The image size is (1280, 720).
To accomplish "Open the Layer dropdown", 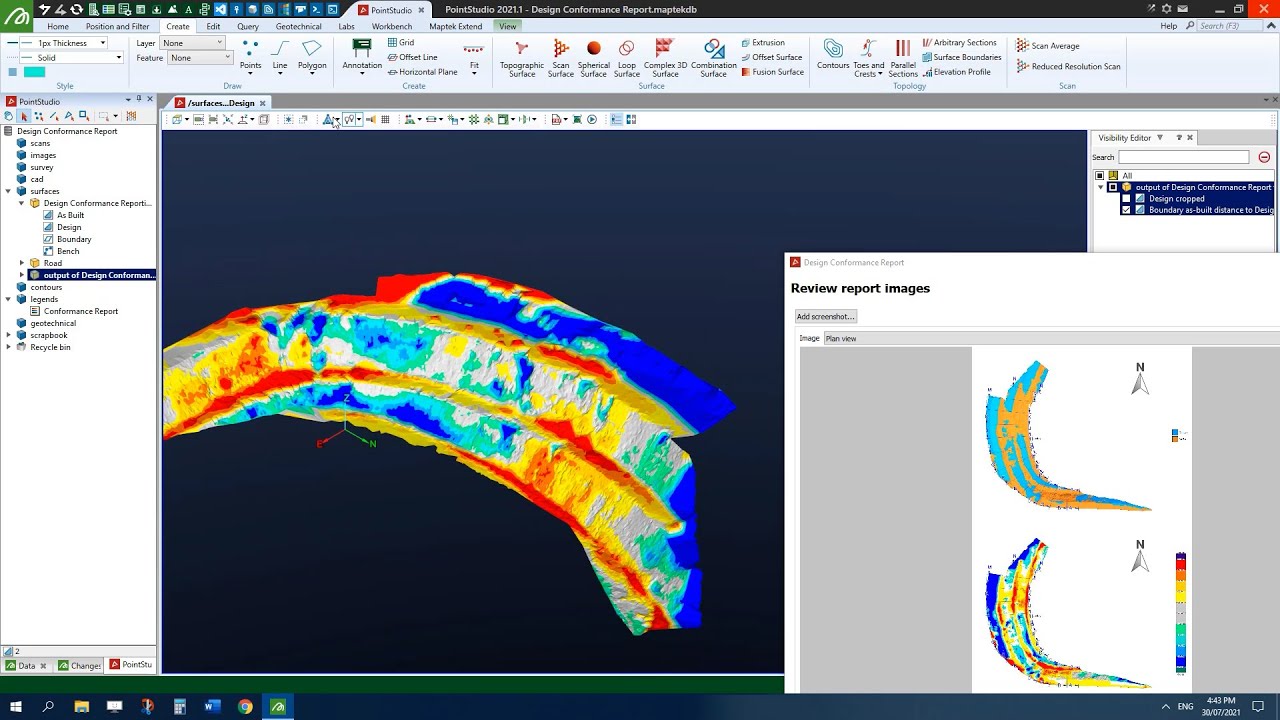I will 192,43.
